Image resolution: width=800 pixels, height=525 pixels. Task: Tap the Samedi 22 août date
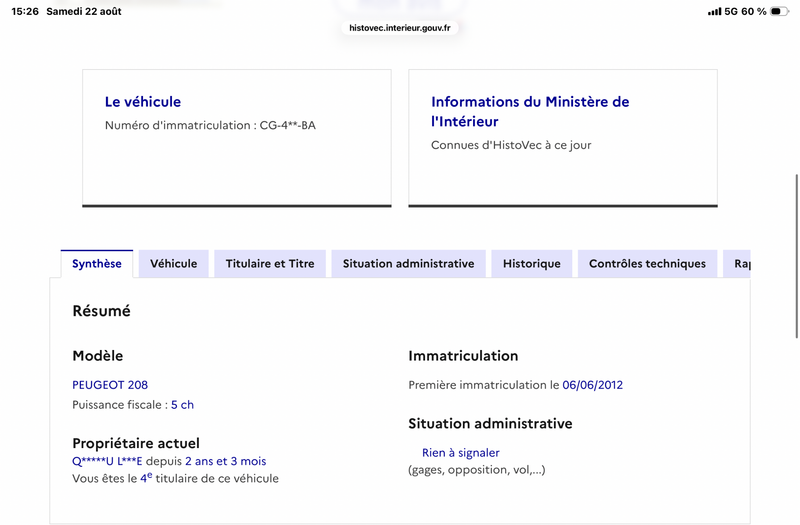pyautogui.click(x=84, y=11)
